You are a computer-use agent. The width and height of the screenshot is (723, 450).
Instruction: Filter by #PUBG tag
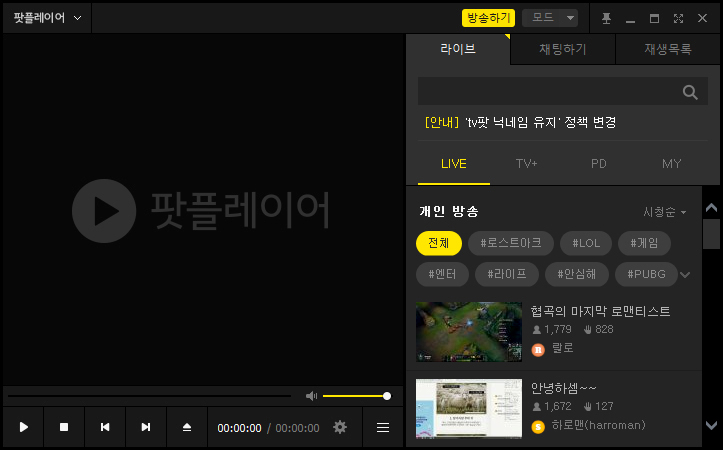(646, 274)
